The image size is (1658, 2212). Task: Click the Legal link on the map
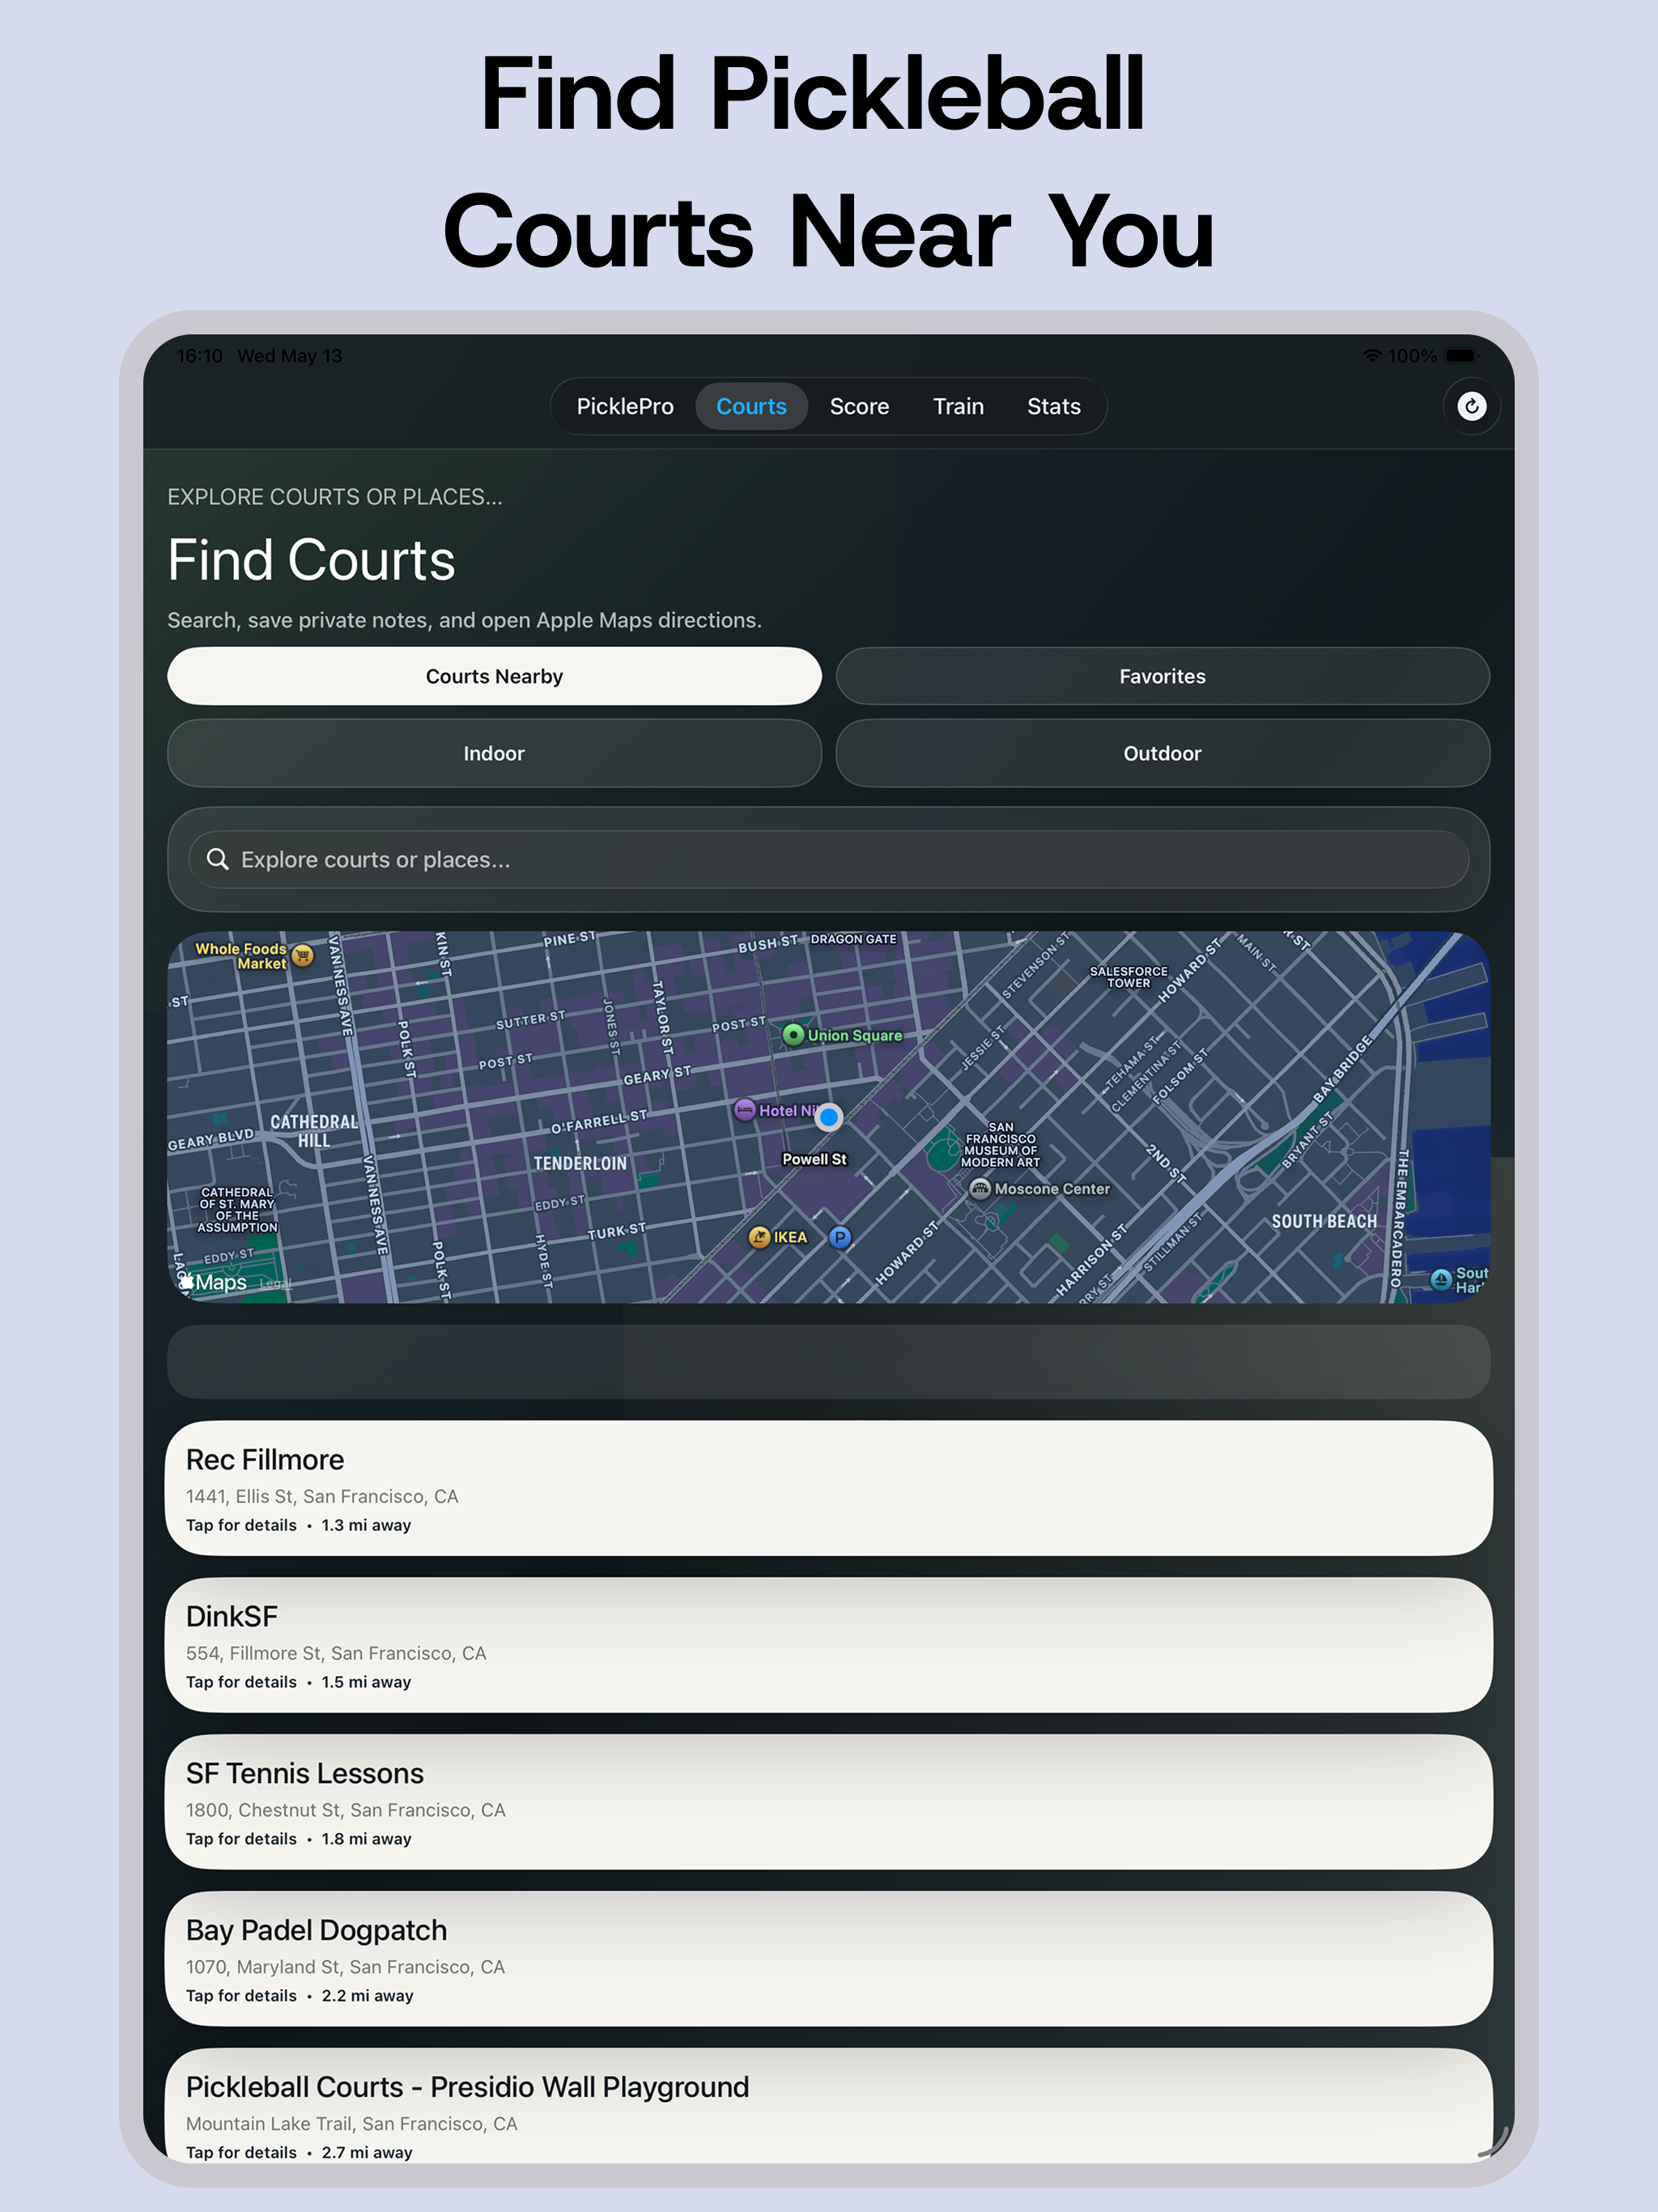pos(276,1283)
